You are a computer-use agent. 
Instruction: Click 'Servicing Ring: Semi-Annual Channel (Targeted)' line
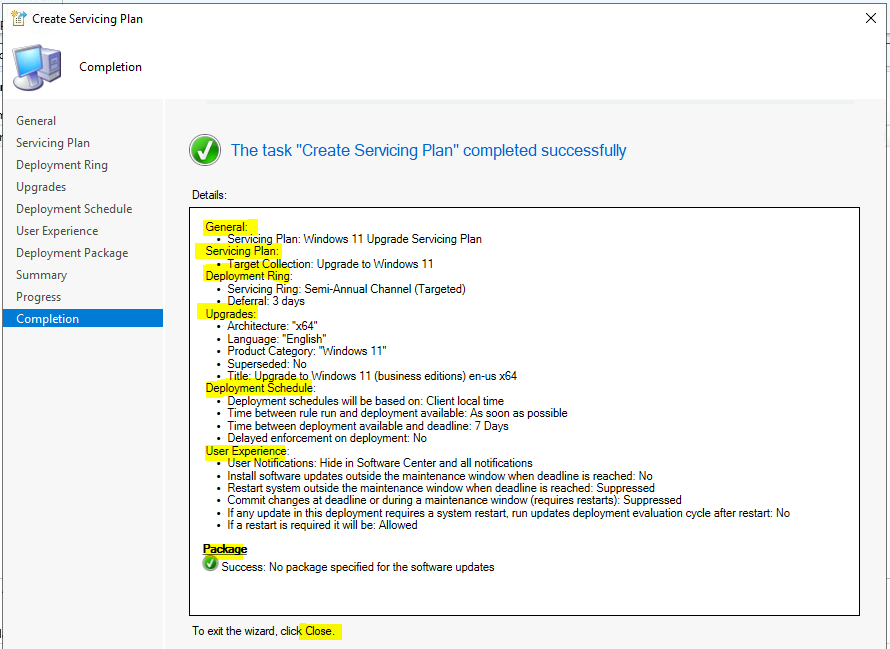tap(346, 289)
